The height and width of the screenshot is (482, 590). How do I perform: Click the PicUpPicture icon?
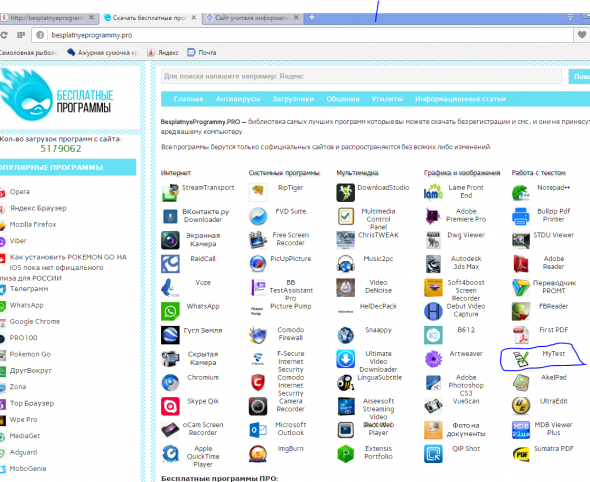pyautogui.click(x=258, y=264)
